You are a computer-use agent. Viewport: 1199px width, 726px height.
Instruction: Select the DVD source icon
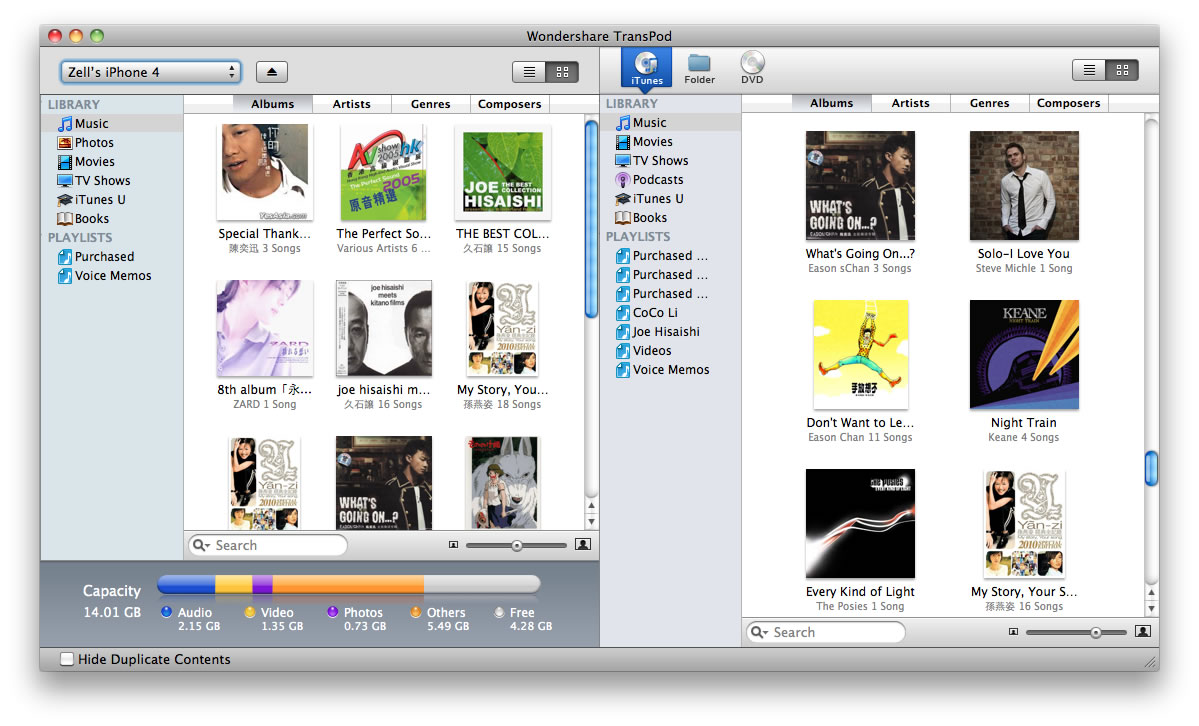tap(752, 67)
